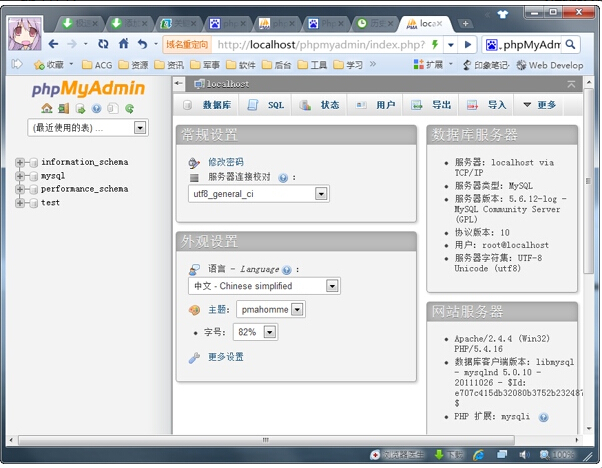Click the log out icon in phpMyAdmin sidebar
This screenshot has height=468, width=602.
point(63,109)
